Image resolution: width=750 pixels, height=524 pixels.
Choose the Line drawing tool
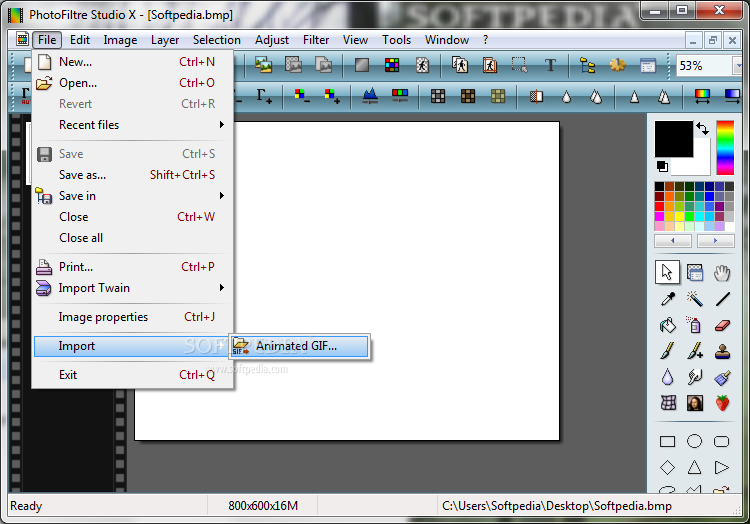tap(722, 299)
